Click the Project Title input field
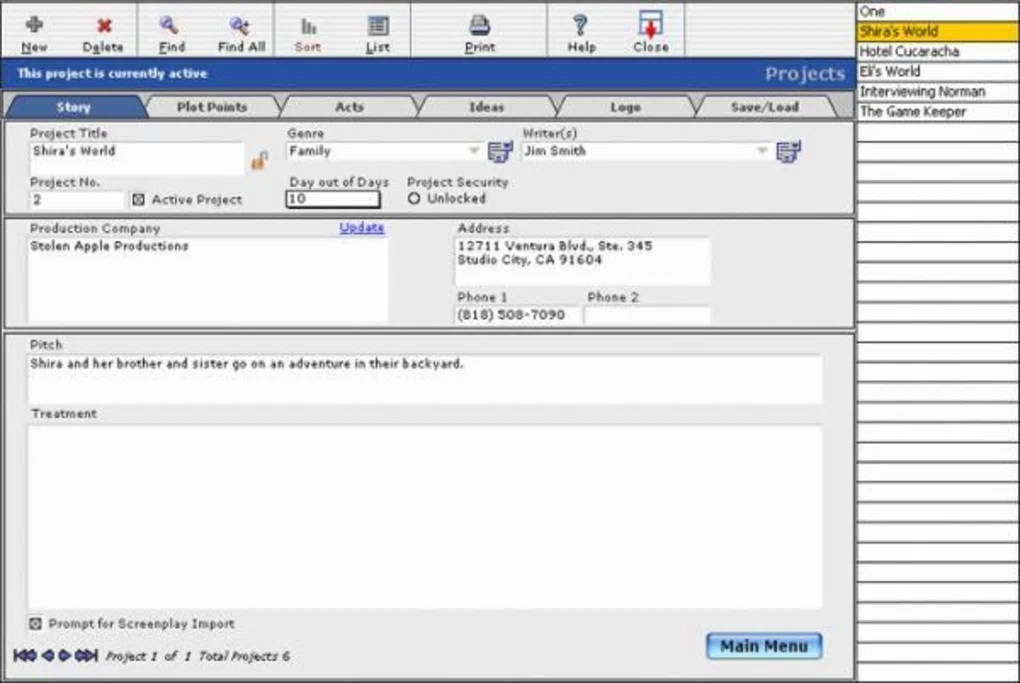This screenshot has height=683, width=1020. click(x=136, y=158)
